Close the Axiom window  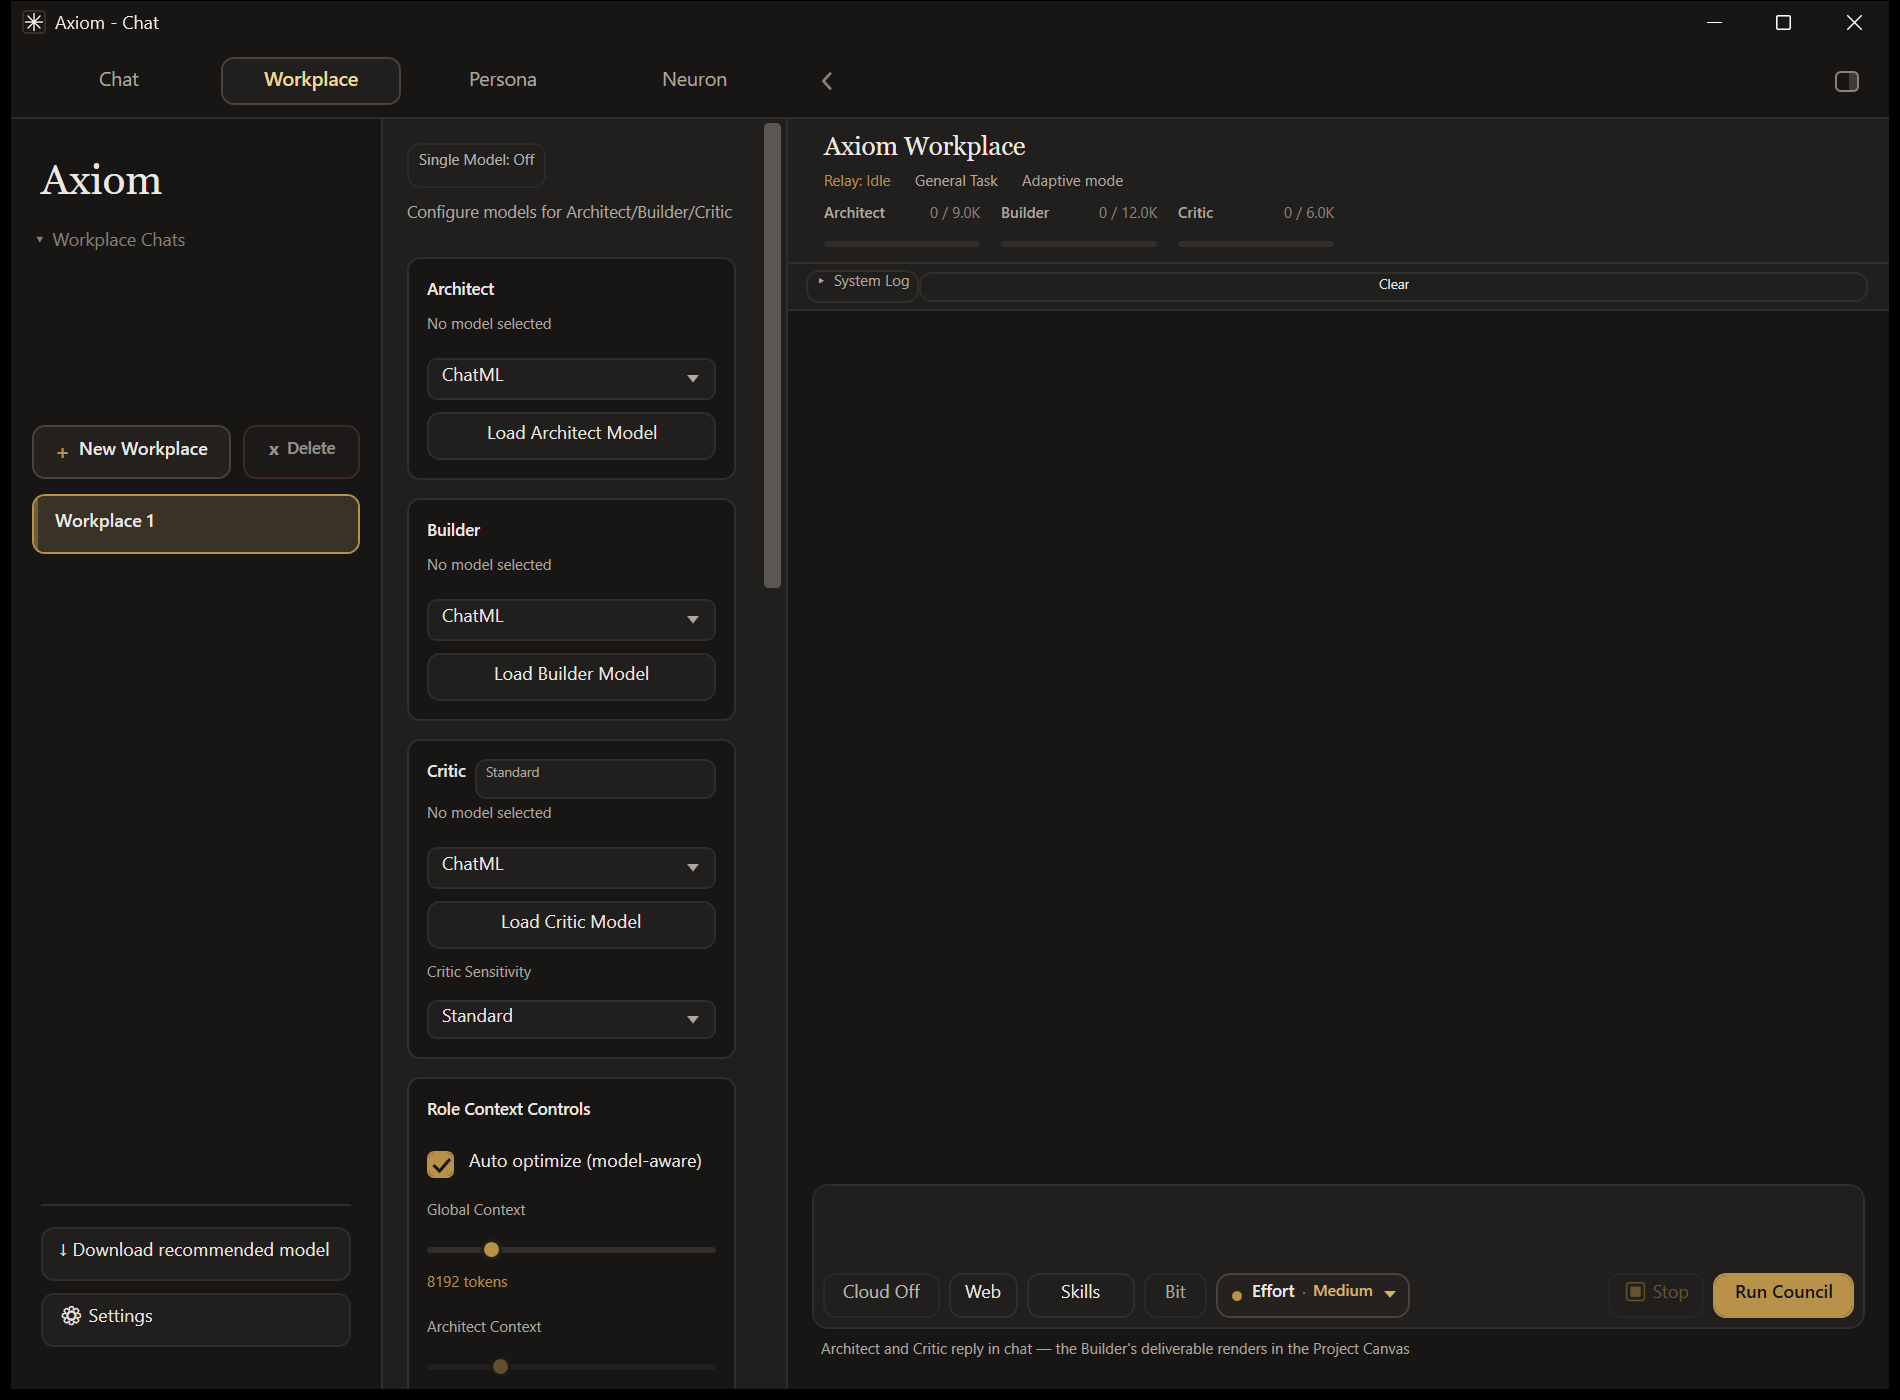click(x=1854, y=22)
